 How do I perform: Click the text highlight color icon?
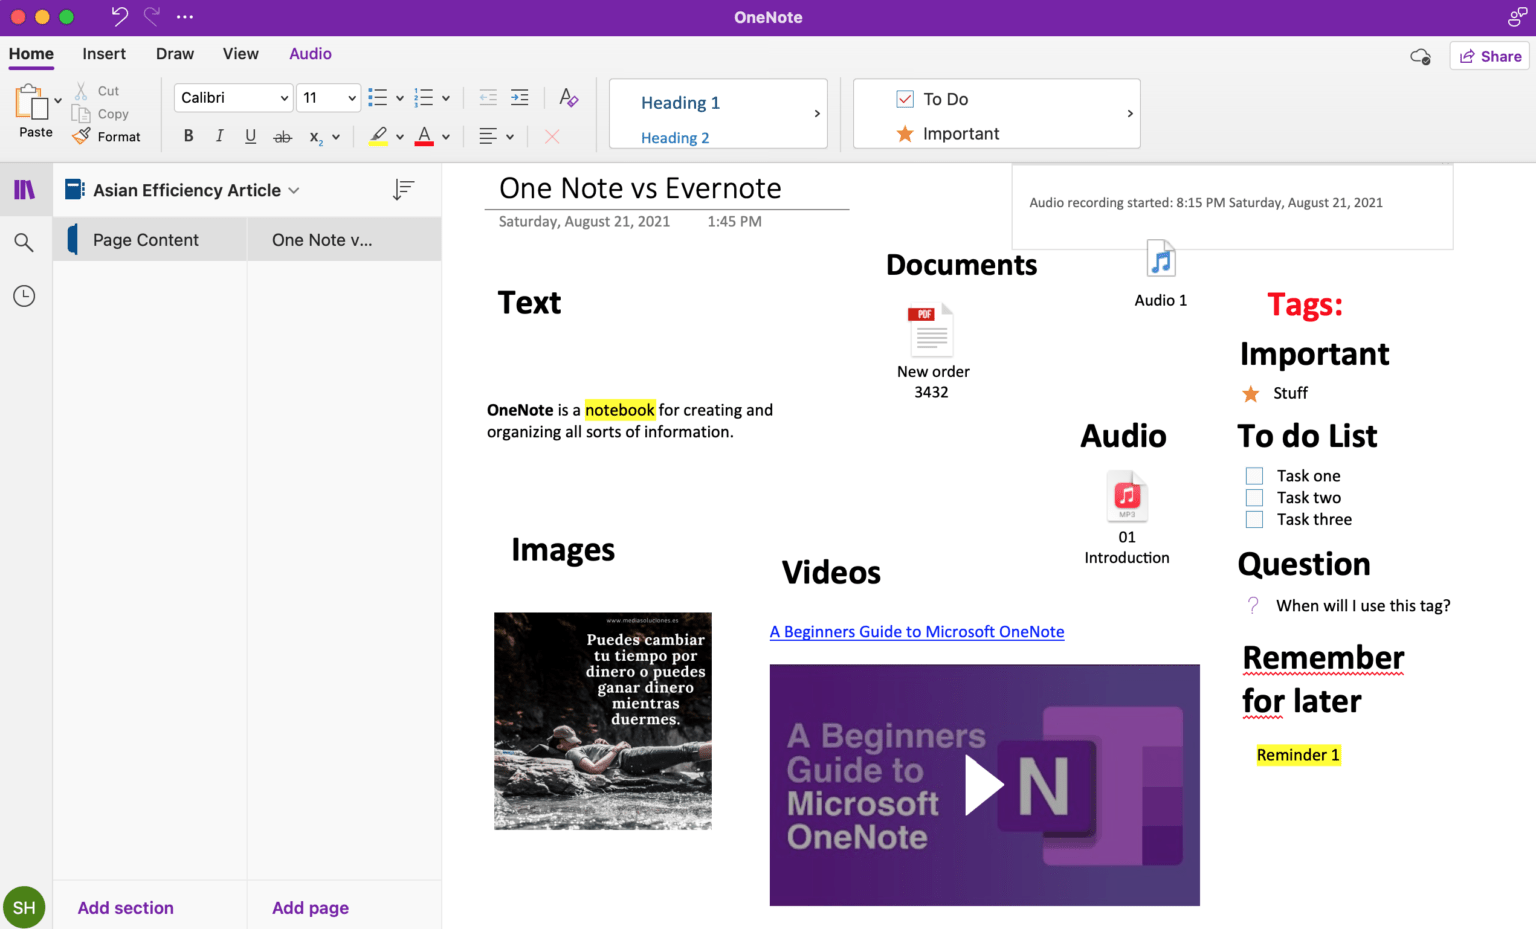[x=379, y=136]
